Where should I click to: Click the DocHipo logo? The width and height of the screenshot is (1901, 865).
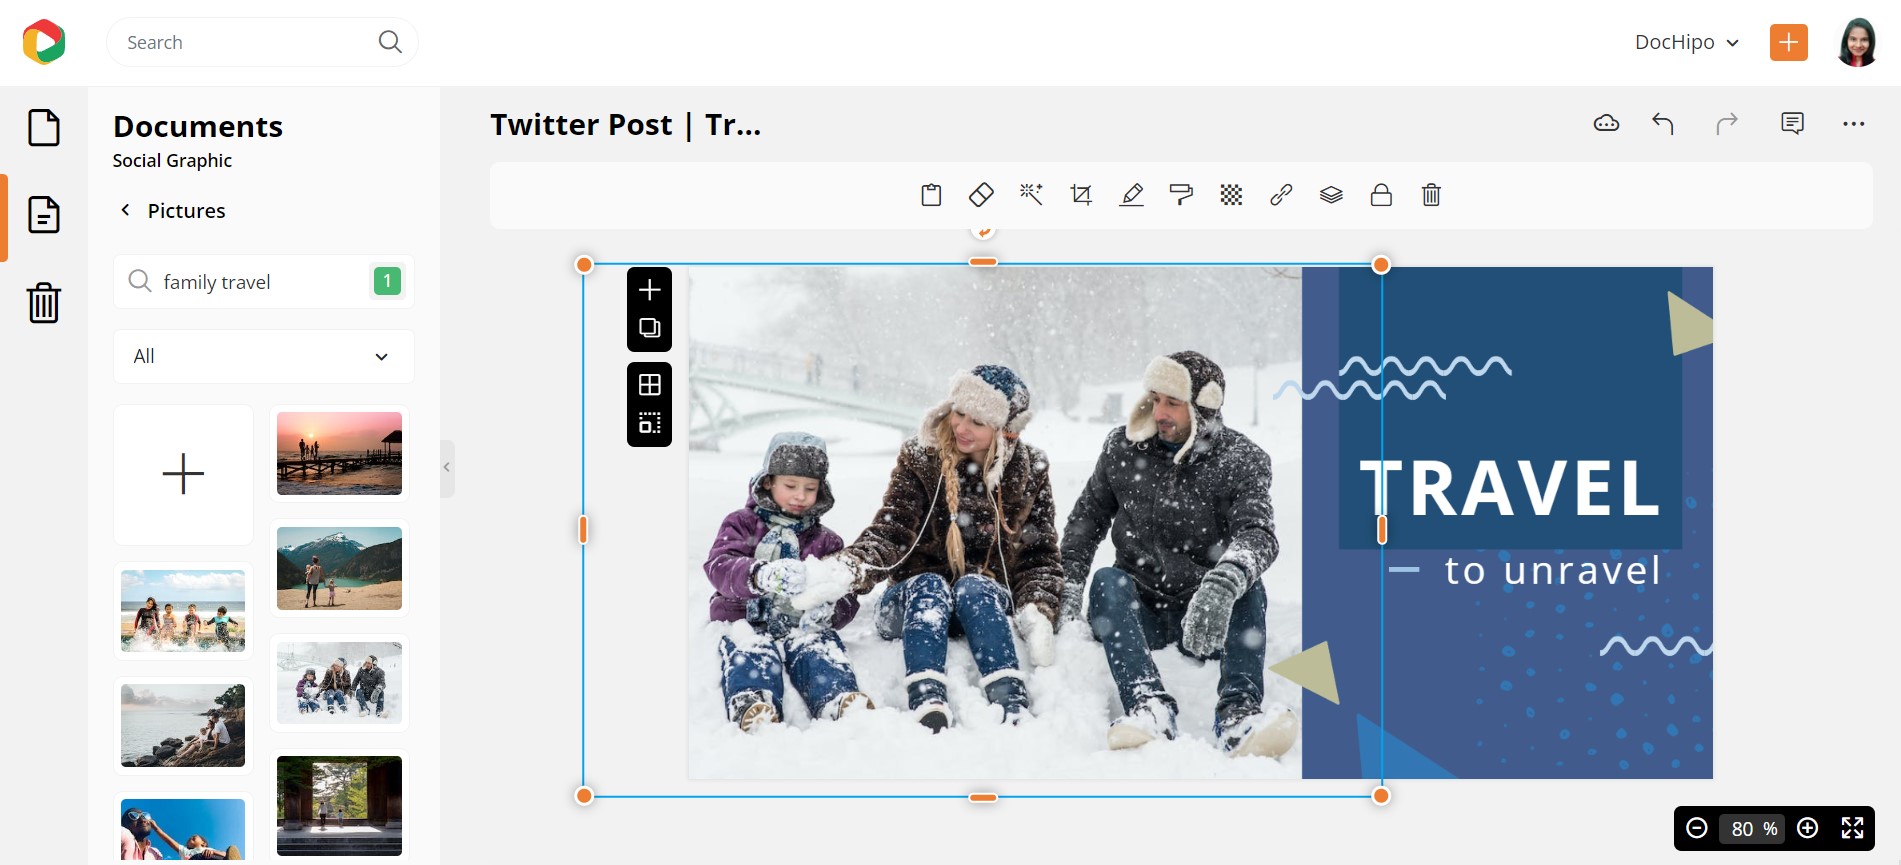(x=44, y=42)
